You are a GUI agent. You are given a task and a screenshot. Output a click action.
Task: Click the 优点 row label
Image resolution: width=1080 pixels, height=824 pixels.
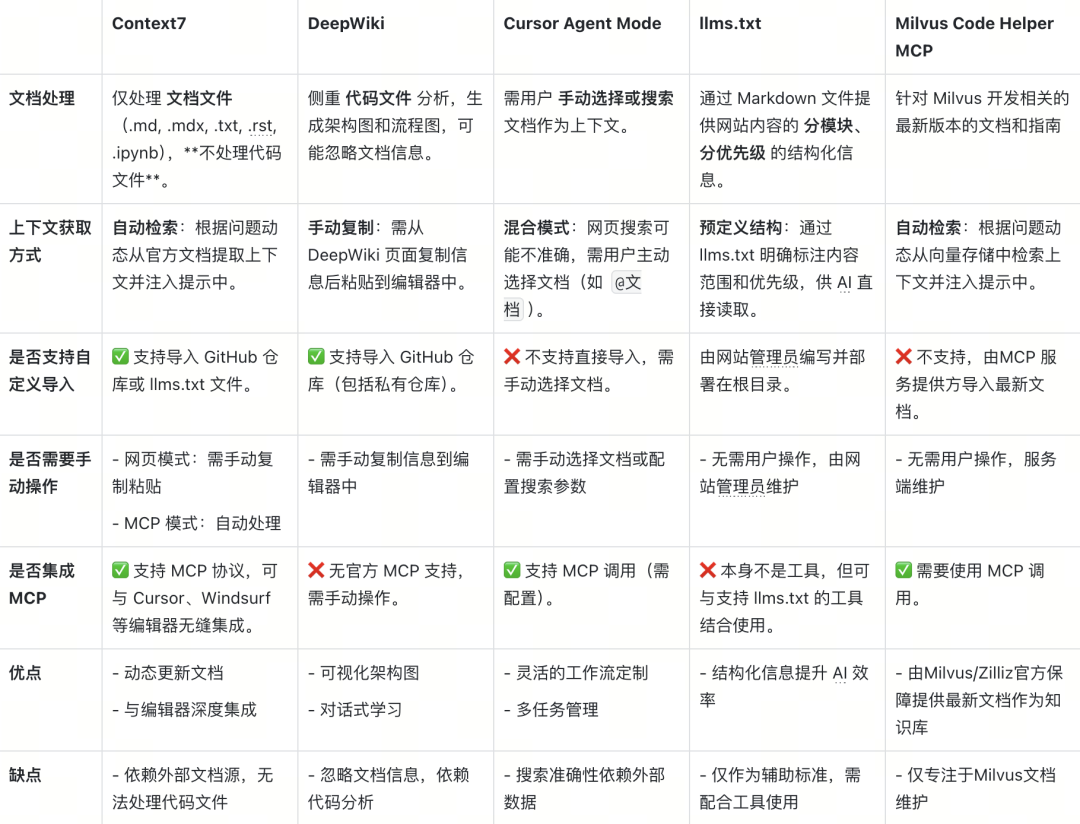pos(25,673)
